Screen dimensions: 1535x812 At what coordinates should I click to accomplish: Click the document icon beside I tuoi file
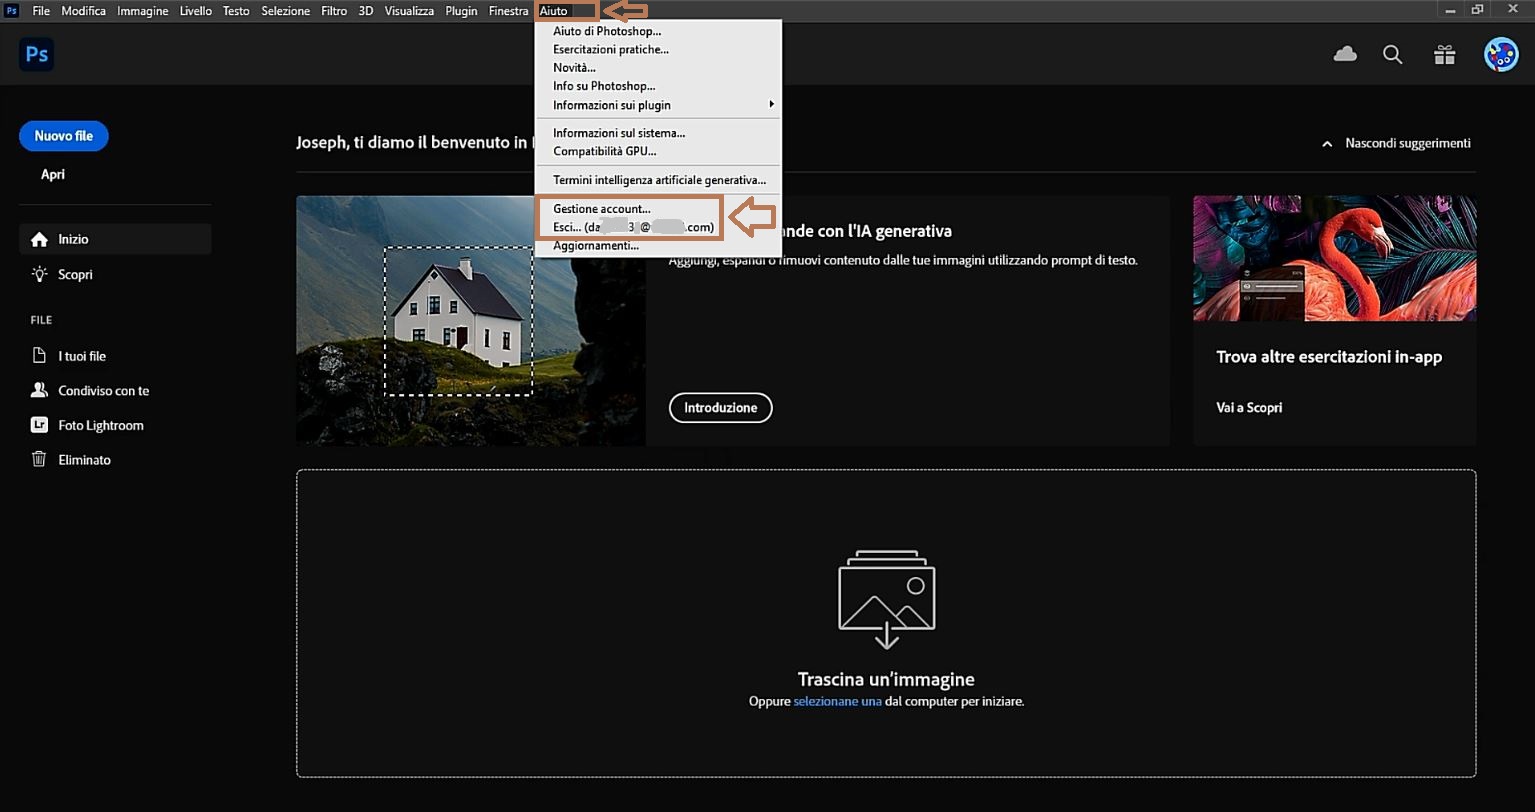point(39,356)
